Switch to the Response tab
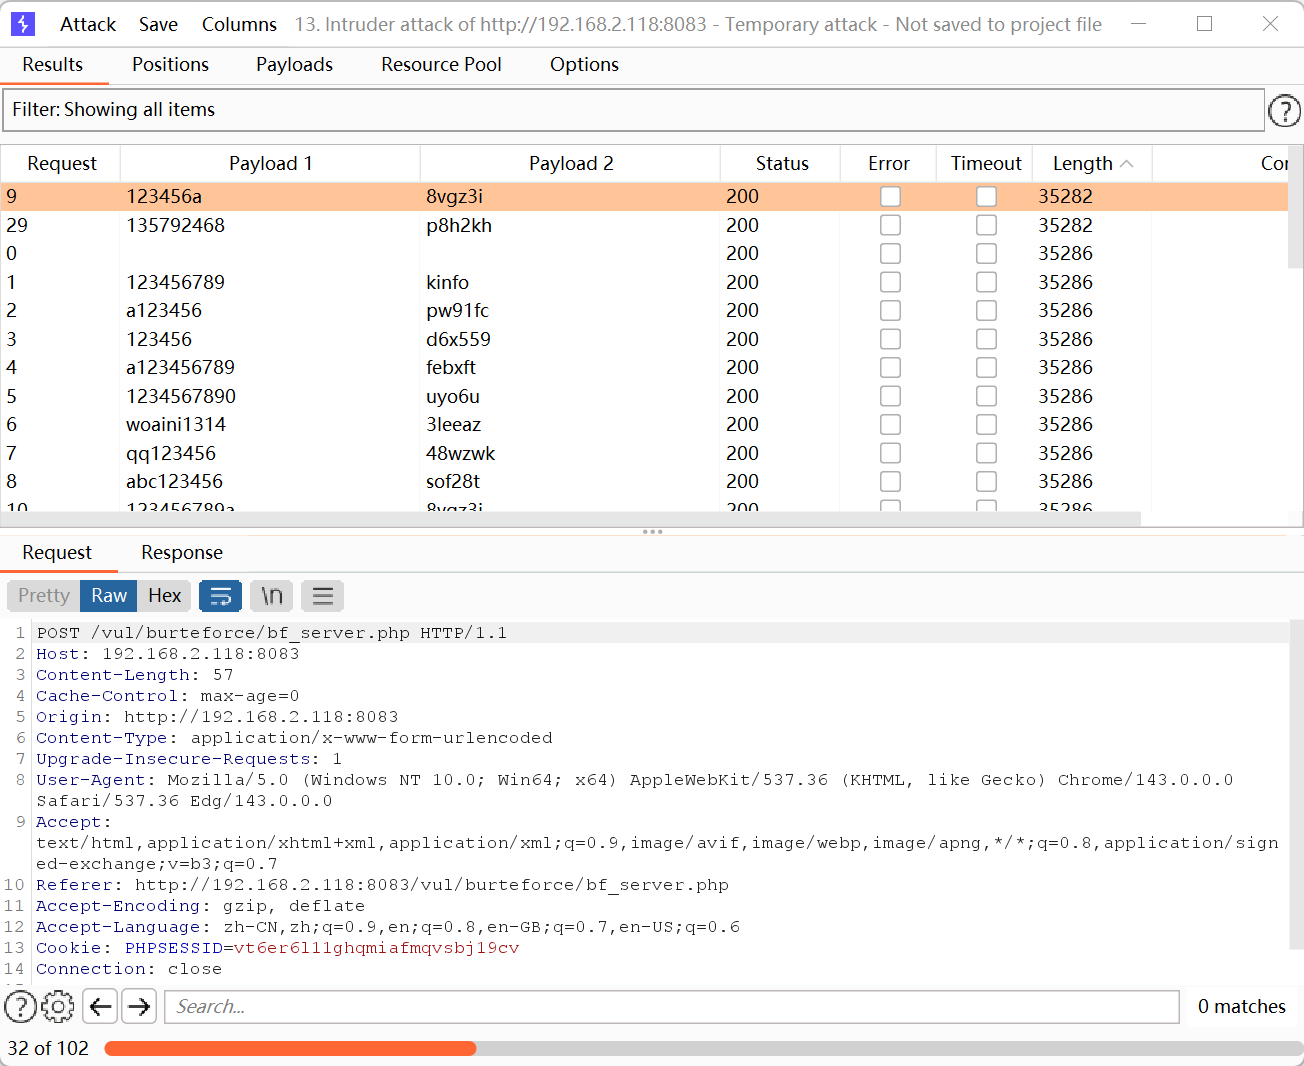This screenshot has height=1066, width=1304. click(x=182, y=553)
